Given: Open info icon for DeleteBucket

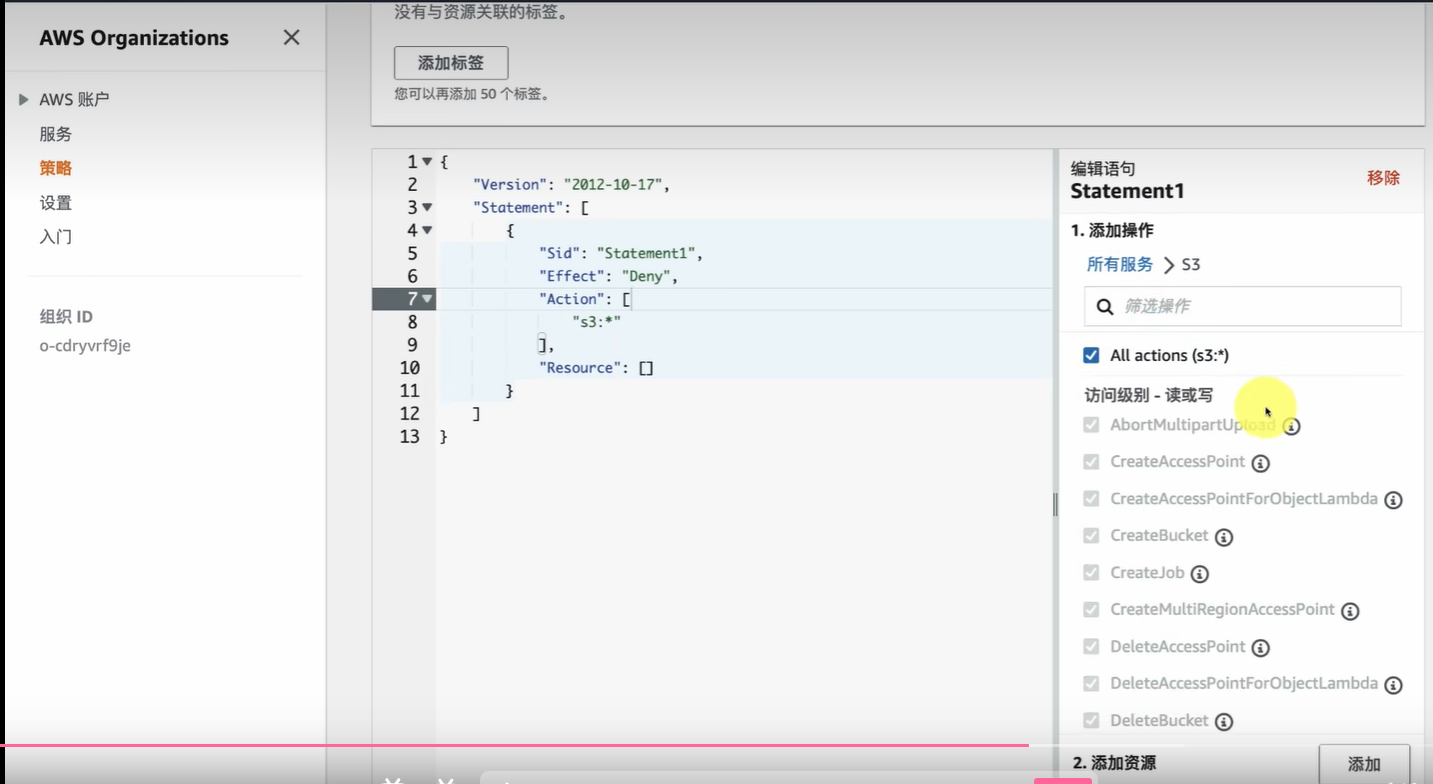Looking at the screenshot, I should pos(1224,721).
